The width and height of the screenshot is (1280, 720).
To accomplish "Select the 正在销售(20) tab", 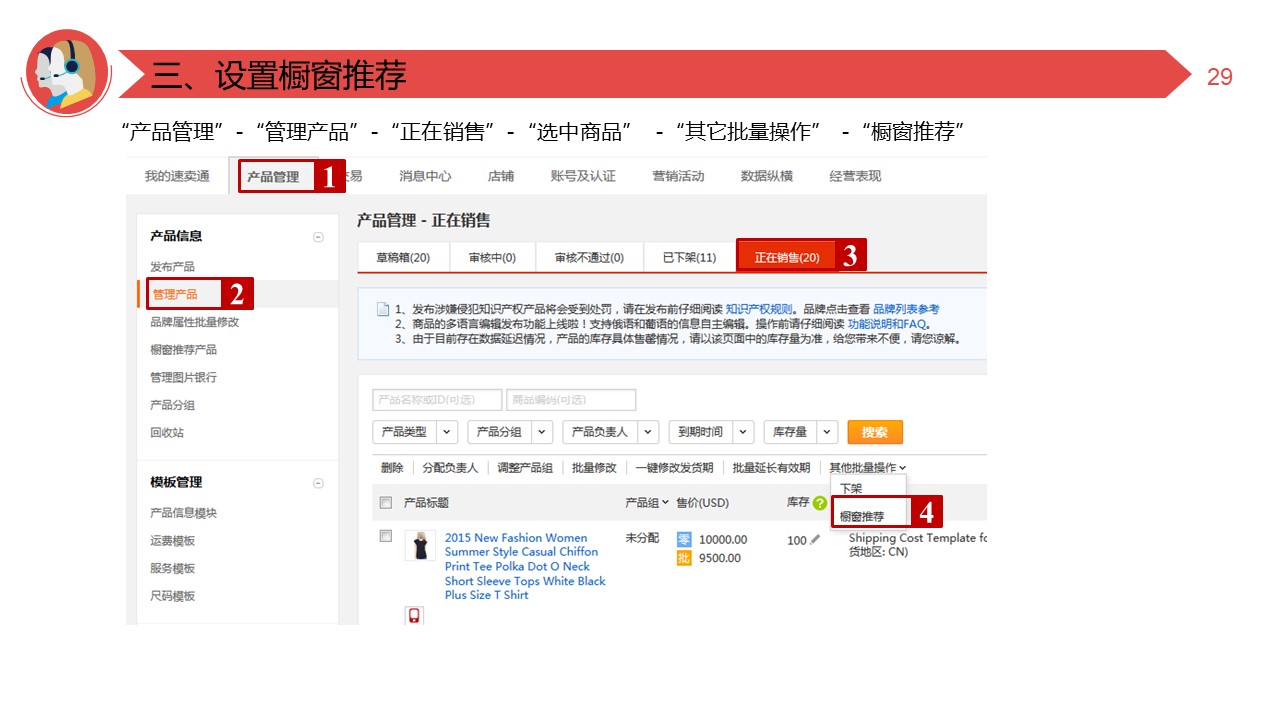I will click(x=787, y=257).
